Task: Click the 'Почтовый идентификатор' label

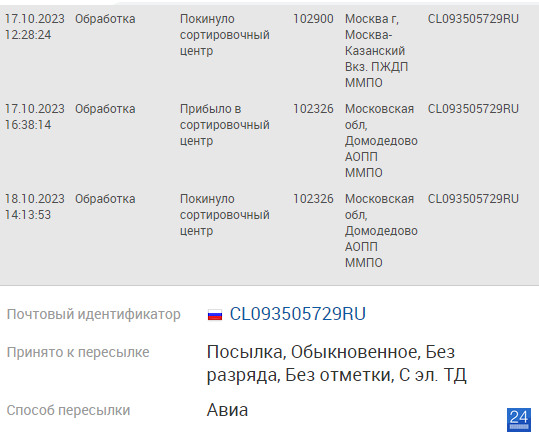Action: click(94, 315)
